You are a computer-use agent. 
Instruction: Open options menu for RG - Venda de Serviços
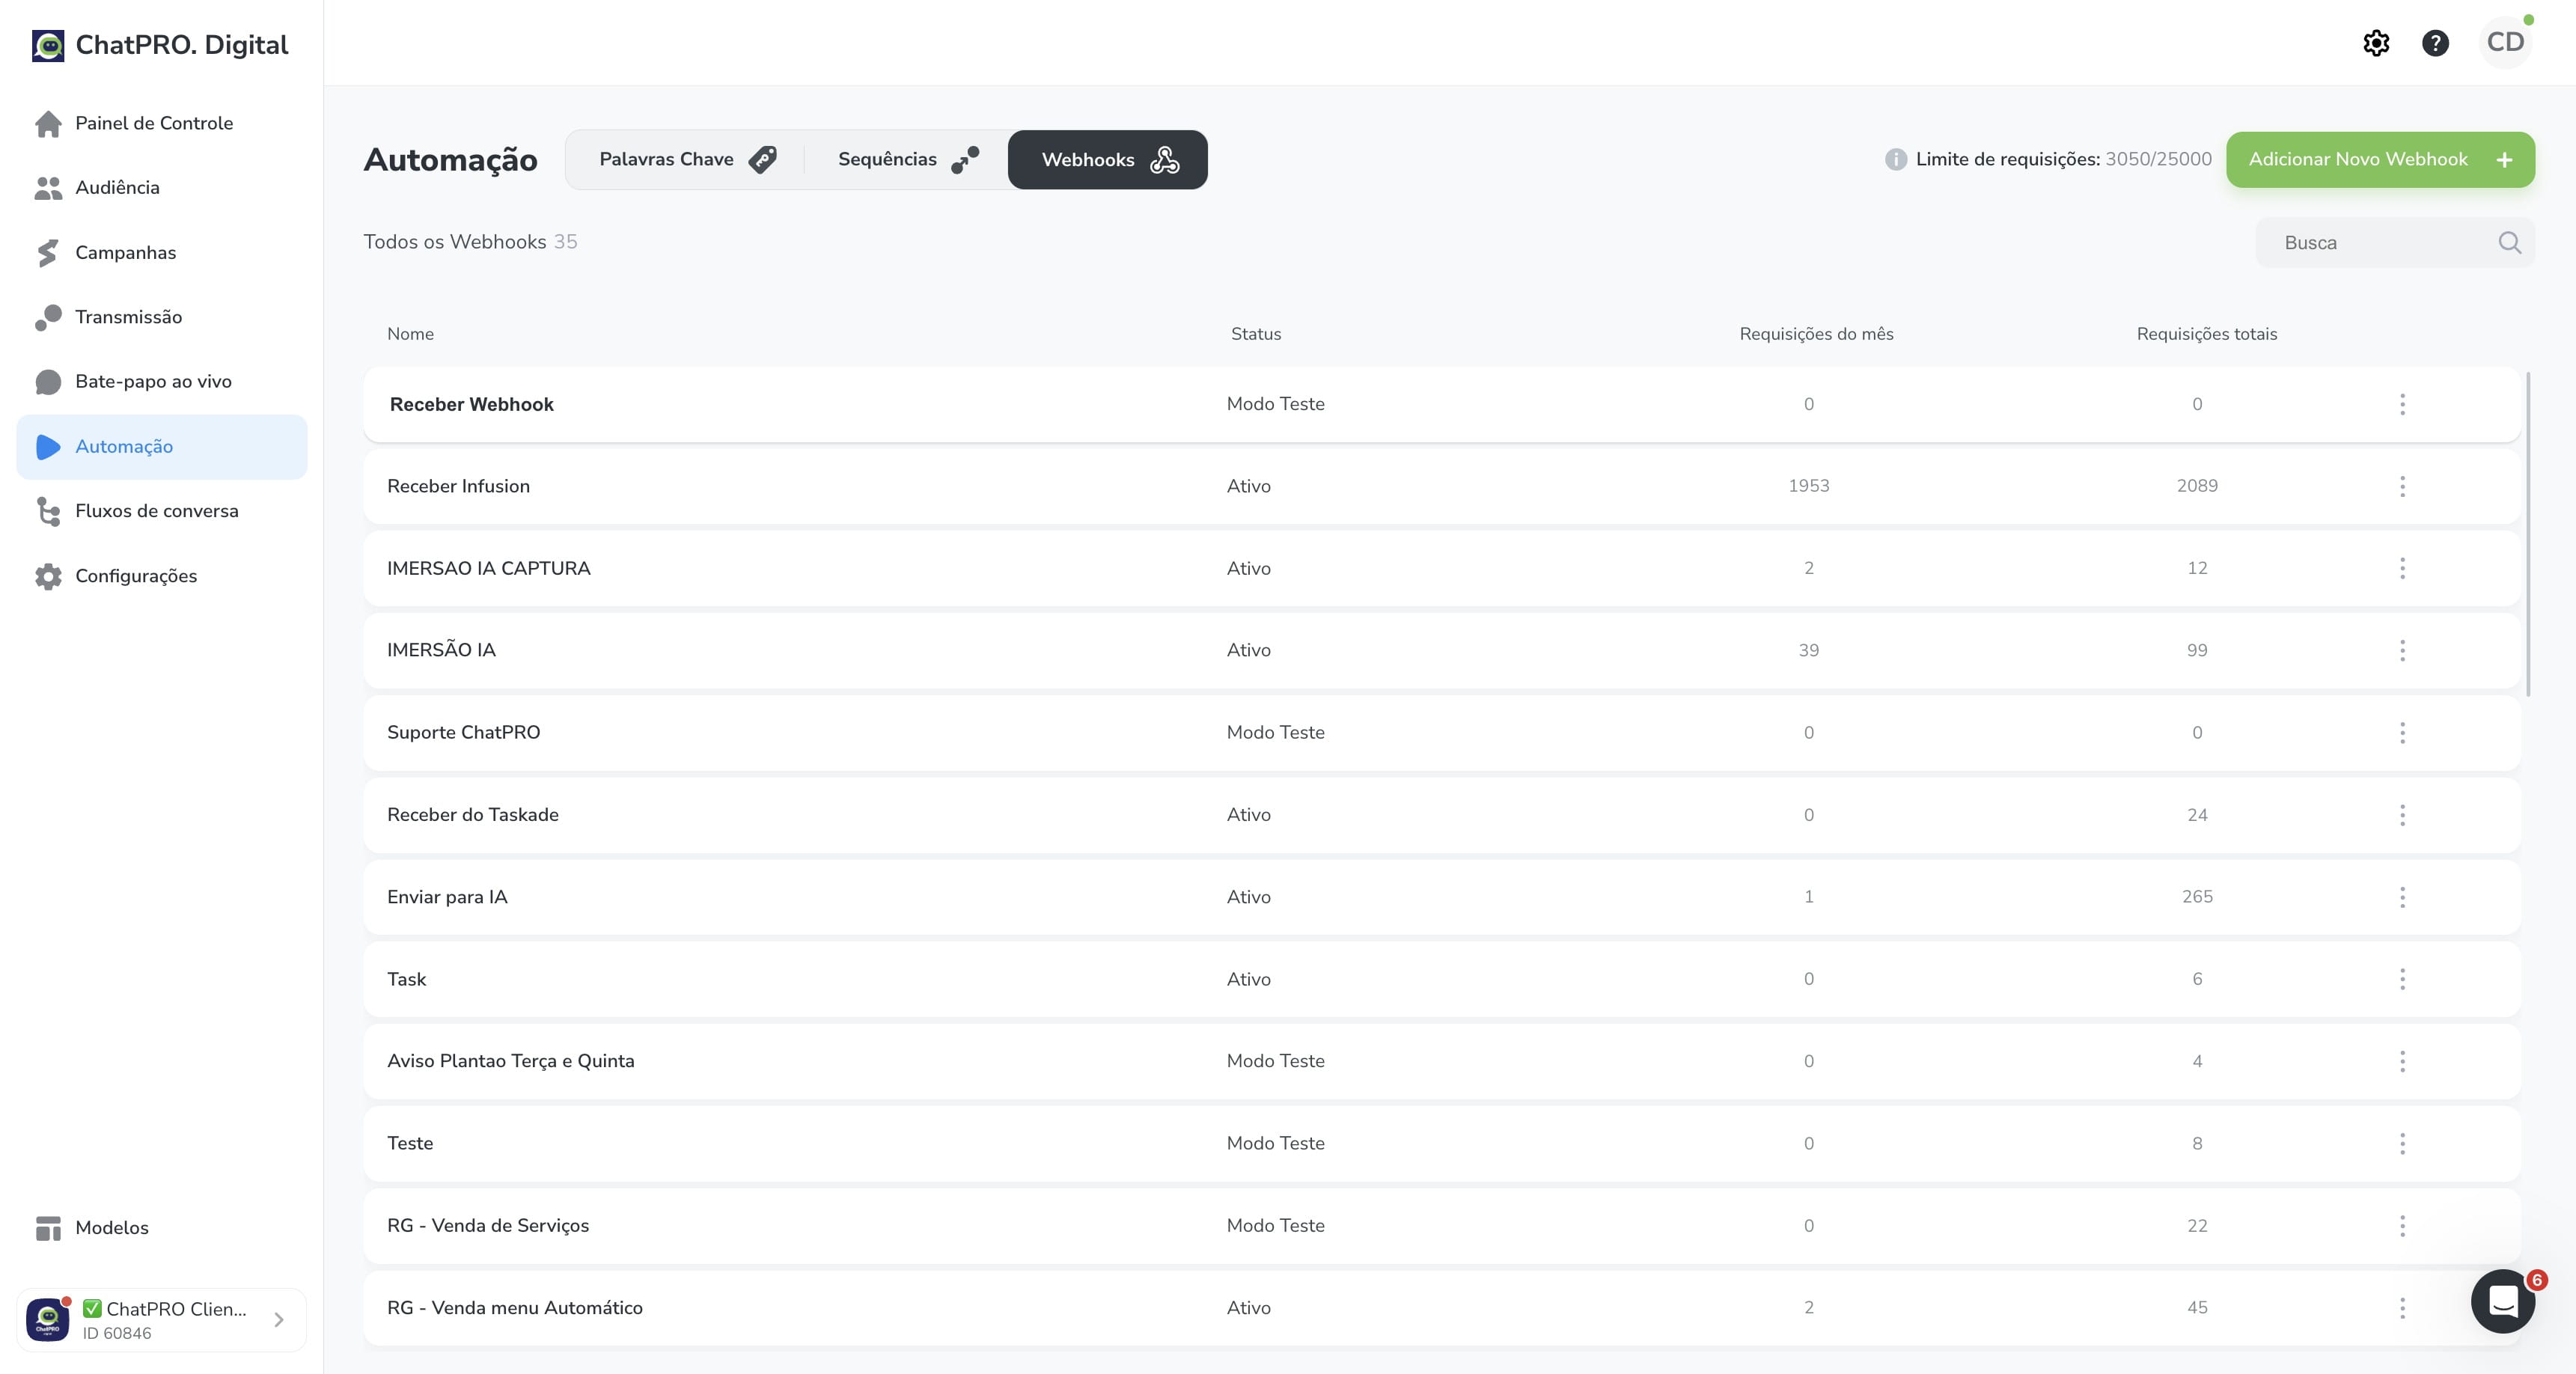pyautogui.click(x=2402, y=1226)
